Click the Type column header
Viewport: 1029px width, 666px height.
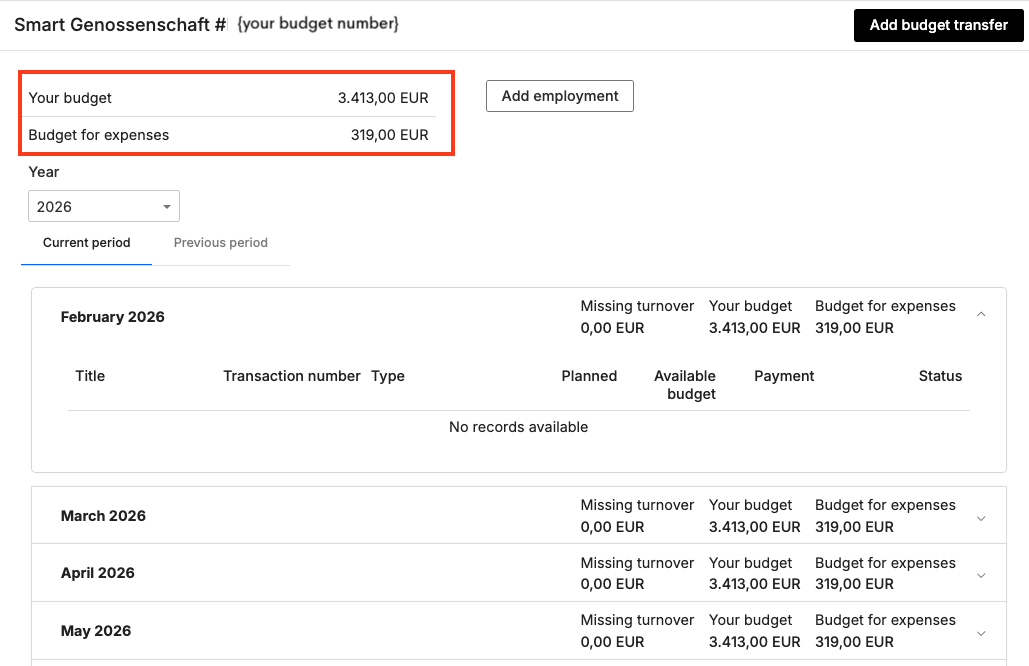coord(388,377)
